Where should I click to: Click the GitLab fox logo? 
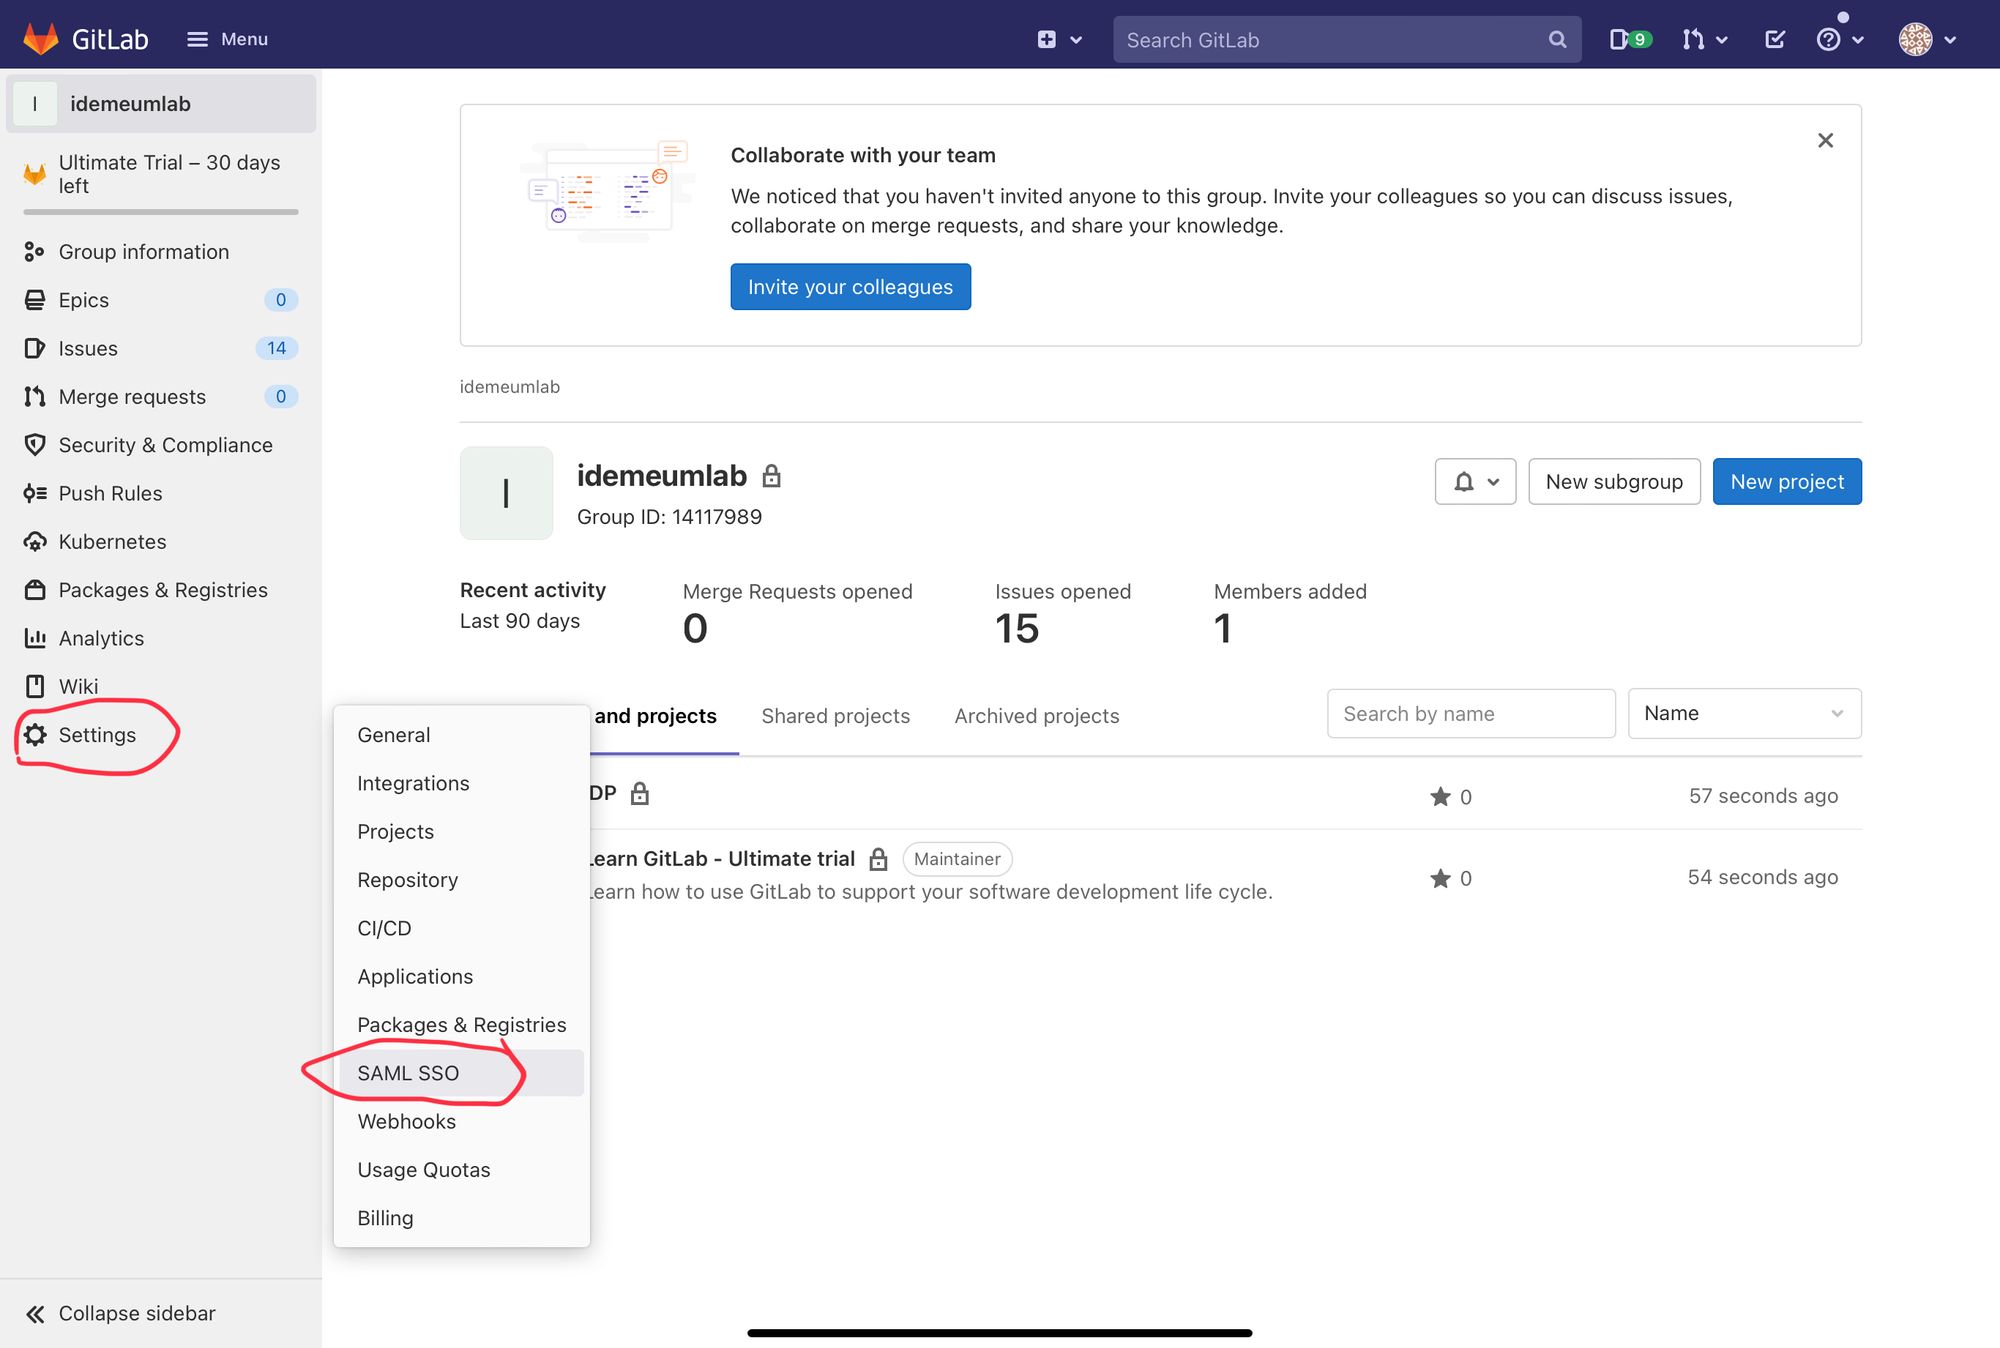click(x=41, y=39)
